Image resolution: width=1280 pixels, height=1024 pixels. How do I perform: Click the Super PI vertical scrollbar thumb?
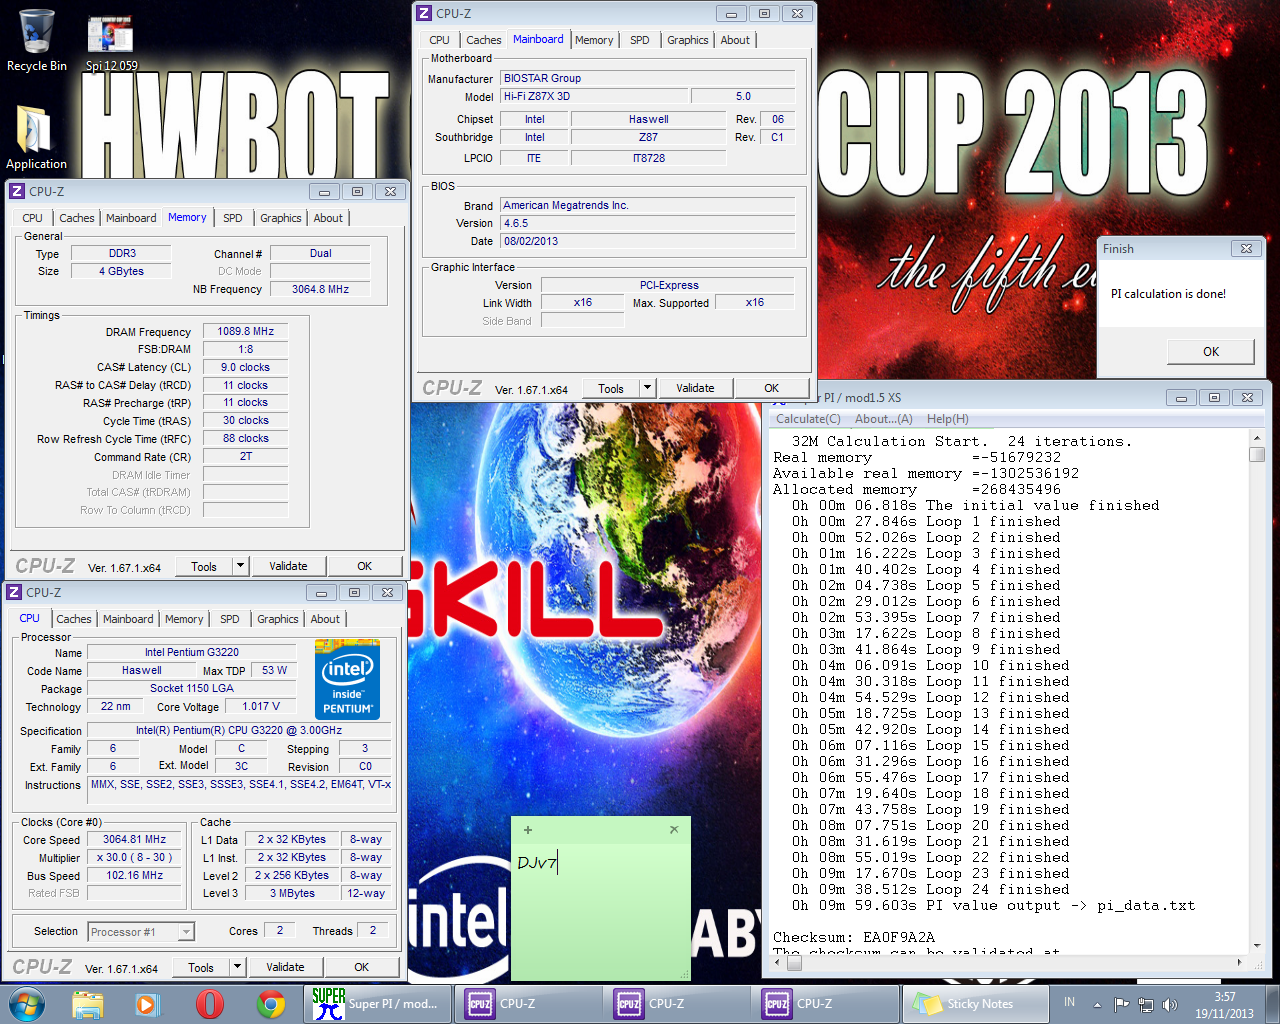pyautogui.click(x=1257, y=454)
